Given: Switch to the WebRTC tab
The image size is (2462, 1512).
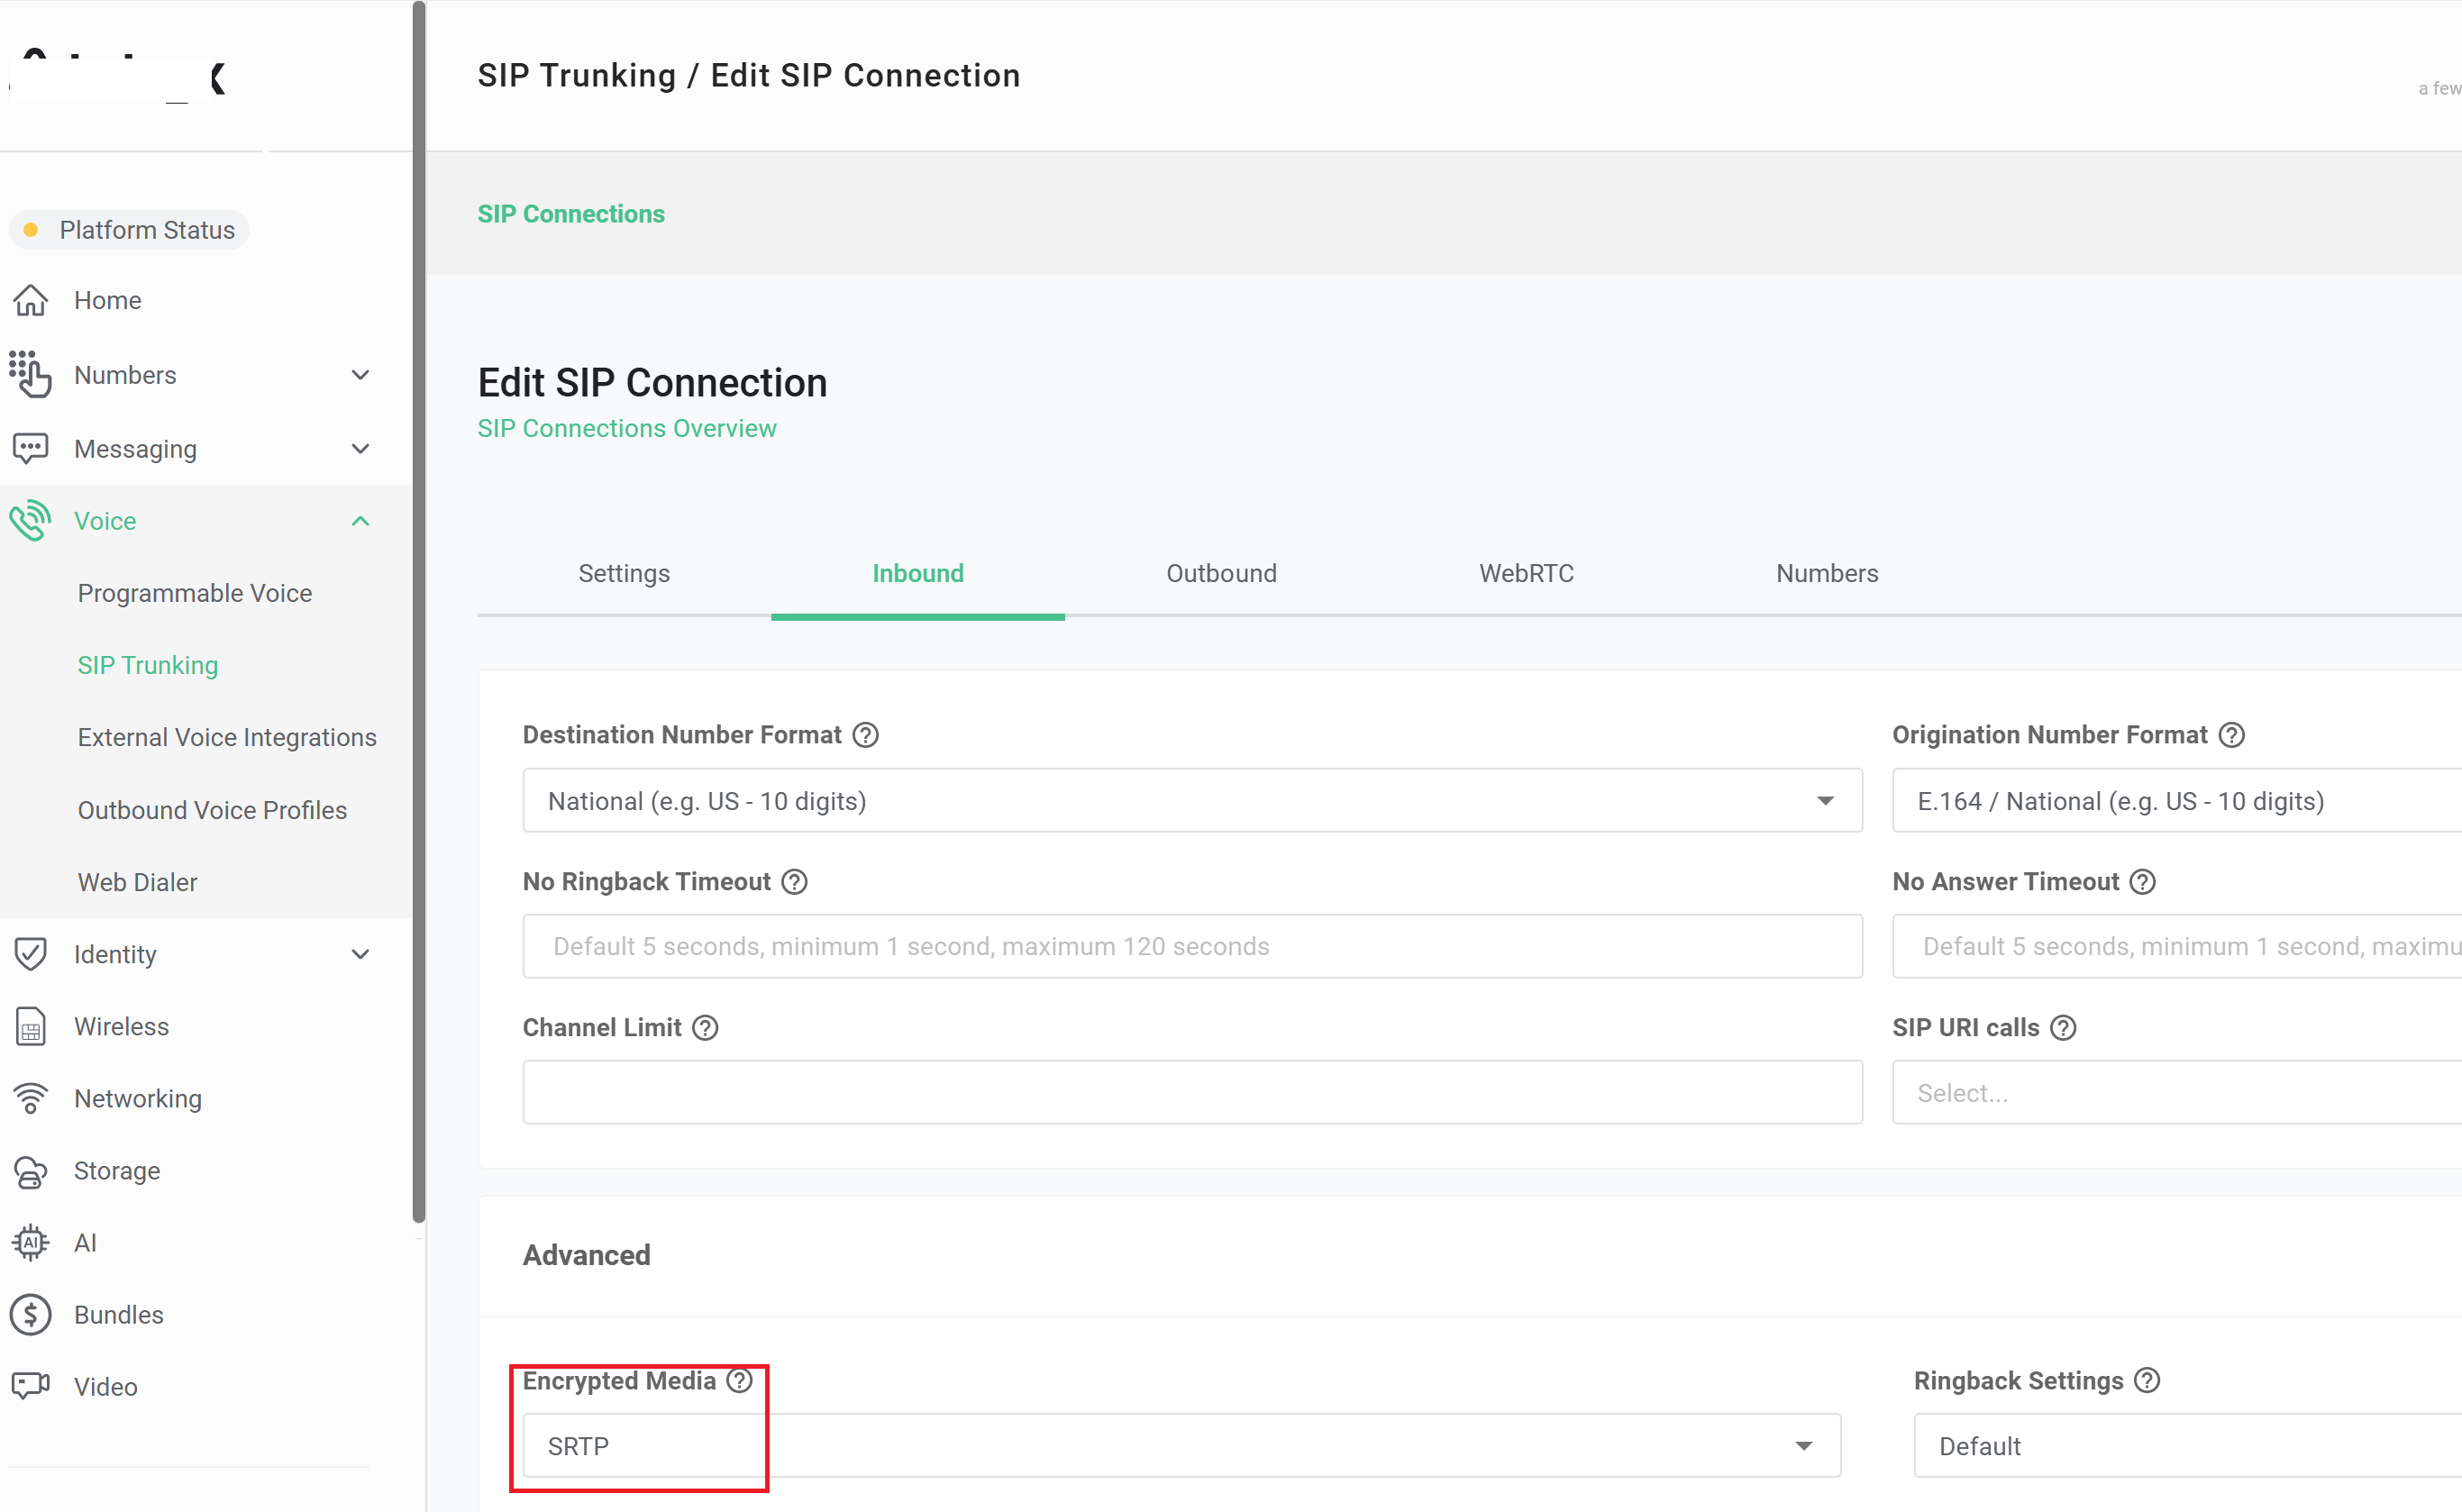Looking at the screenshot, I should [x=1526, y=573].
